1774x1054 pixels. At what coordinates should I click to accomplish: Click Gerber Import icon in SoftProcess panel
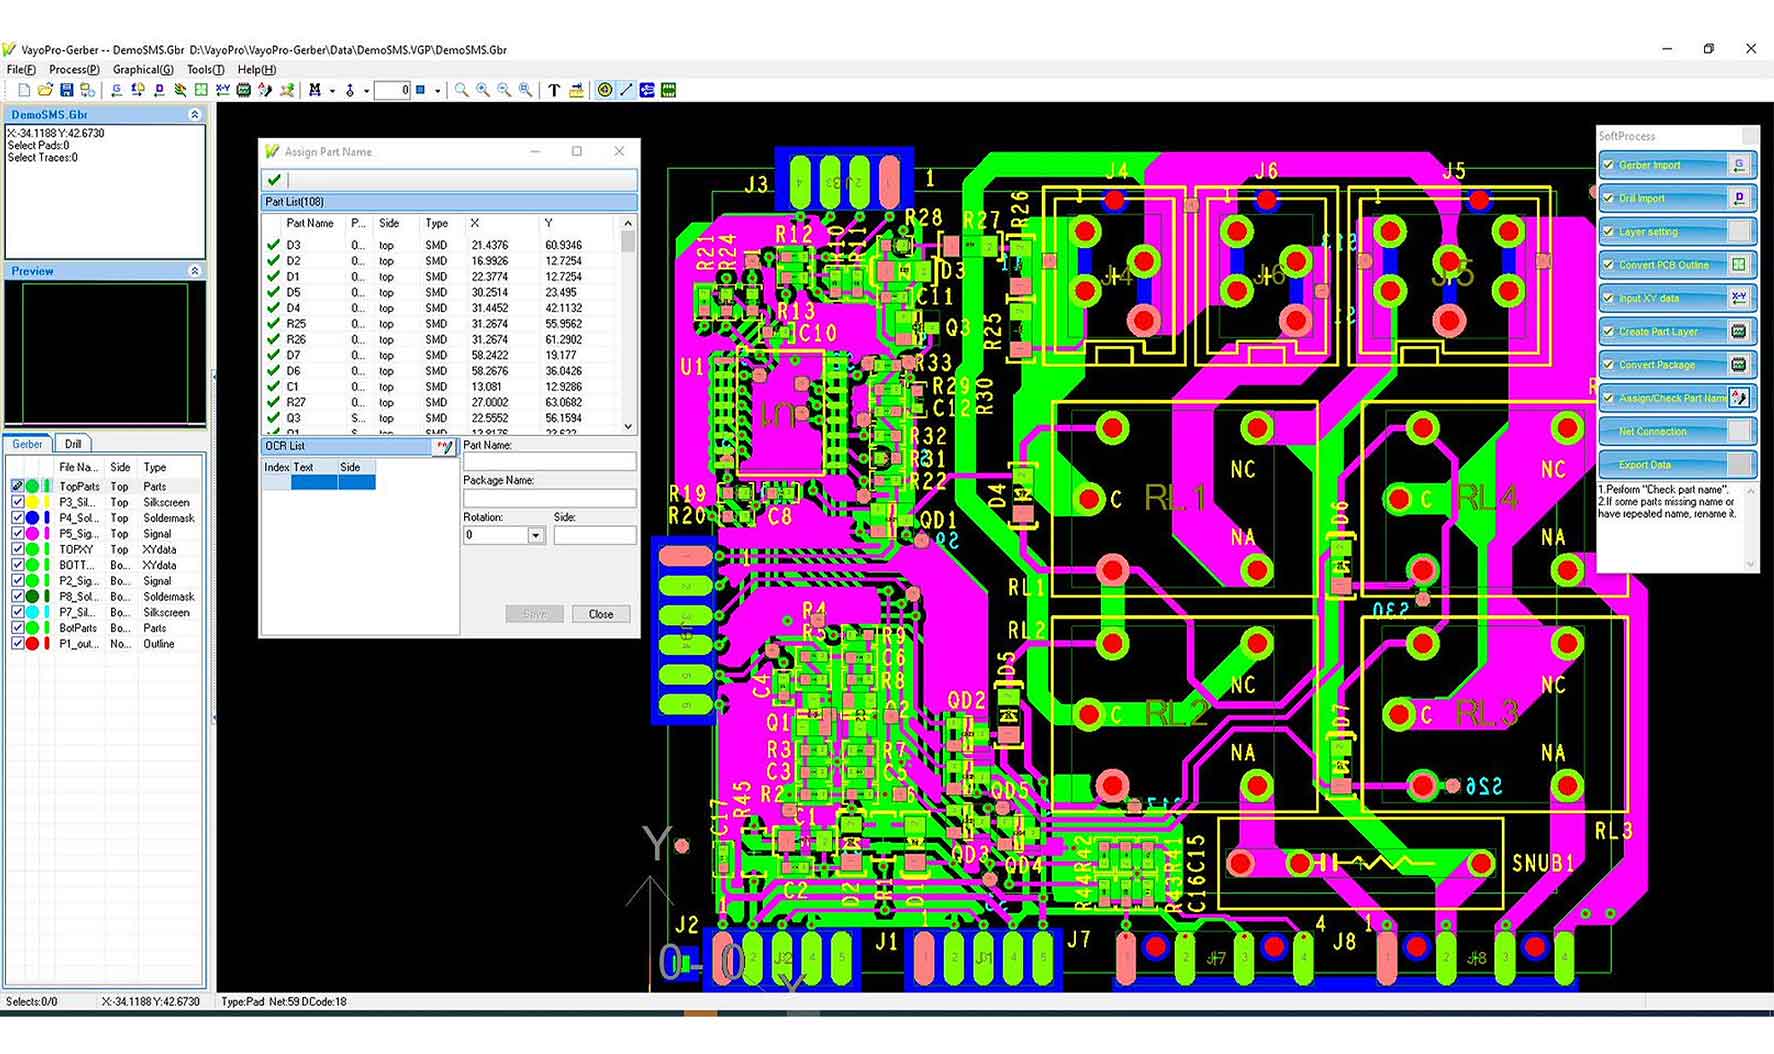(1739, 165)
